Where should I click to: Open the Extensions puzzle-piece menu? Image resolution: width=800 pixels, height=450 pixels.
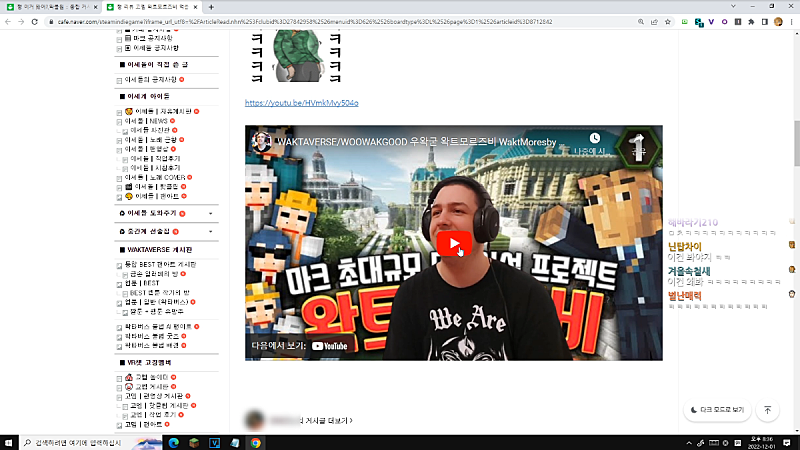[751, 22]
